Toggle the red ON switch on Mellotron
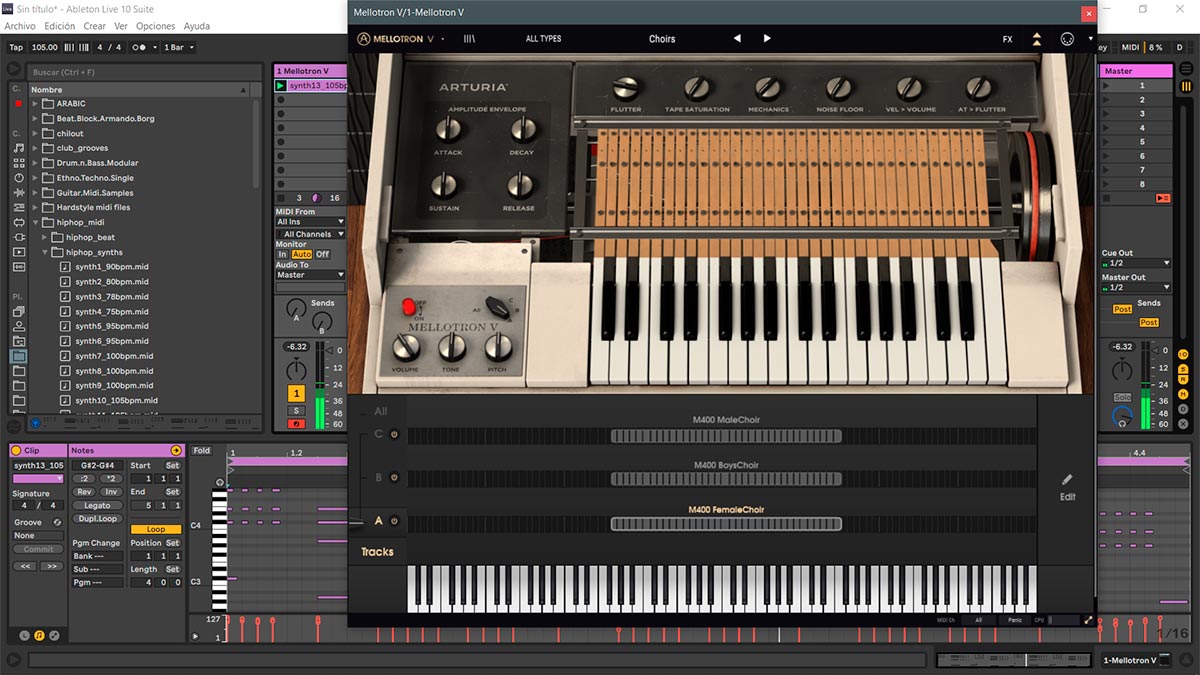The width and height of the screenshot is (1200, 675). 409,307
